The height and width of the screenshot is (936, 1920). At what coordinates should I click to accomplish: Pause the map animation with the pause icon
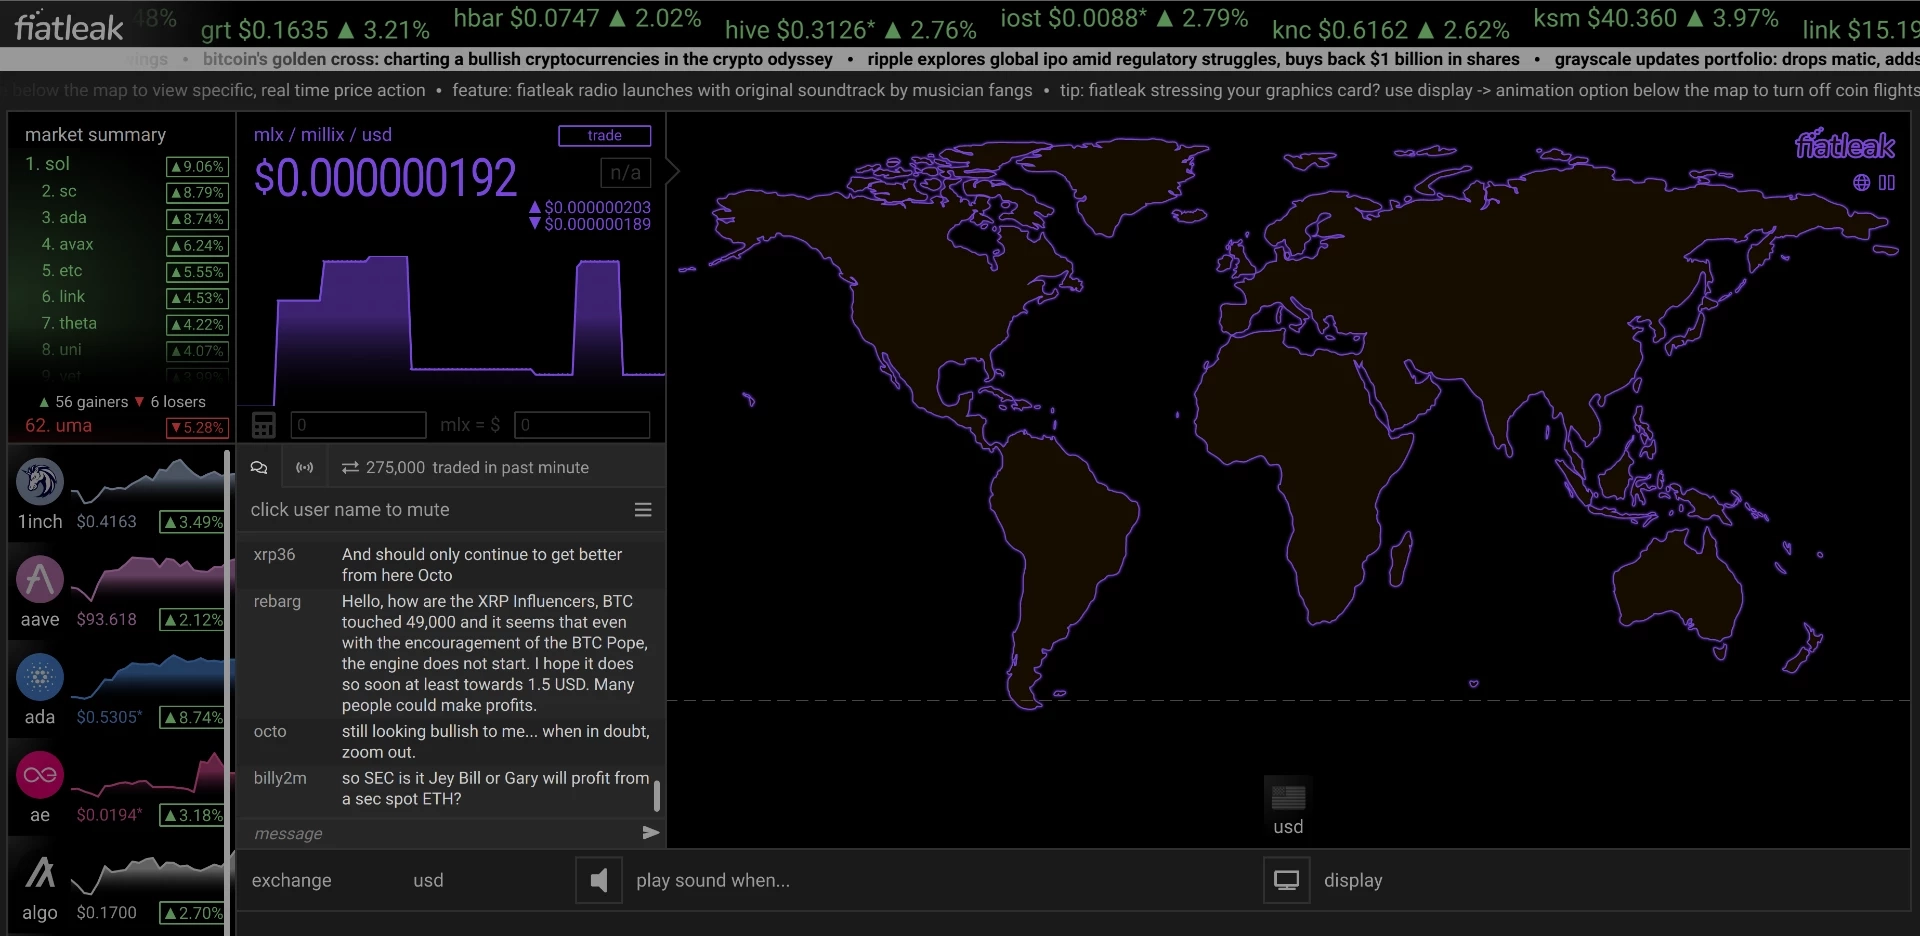pos(1887,183)
